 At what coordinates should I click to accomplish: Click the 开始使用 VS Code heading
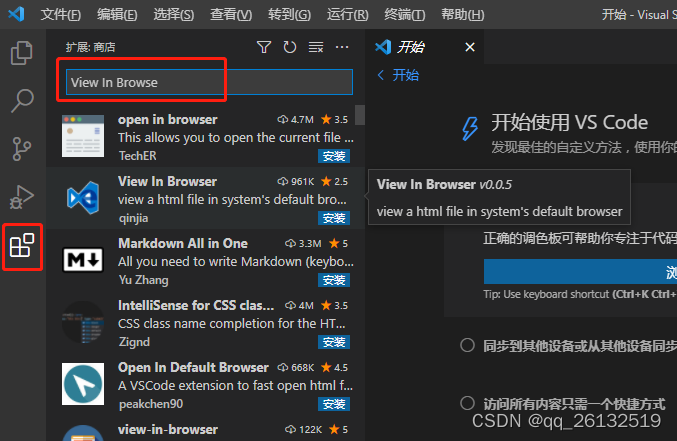(569, 123)
